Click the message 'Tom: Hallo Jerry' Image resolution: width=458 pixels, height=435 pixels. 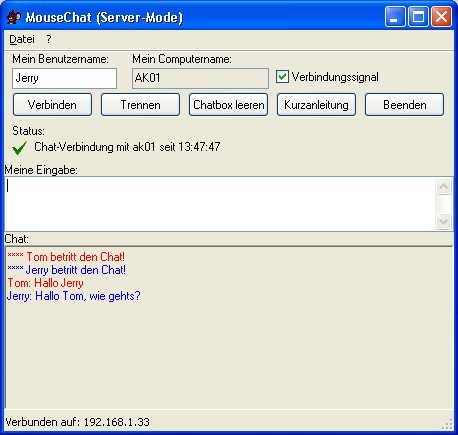pos(45,283)
